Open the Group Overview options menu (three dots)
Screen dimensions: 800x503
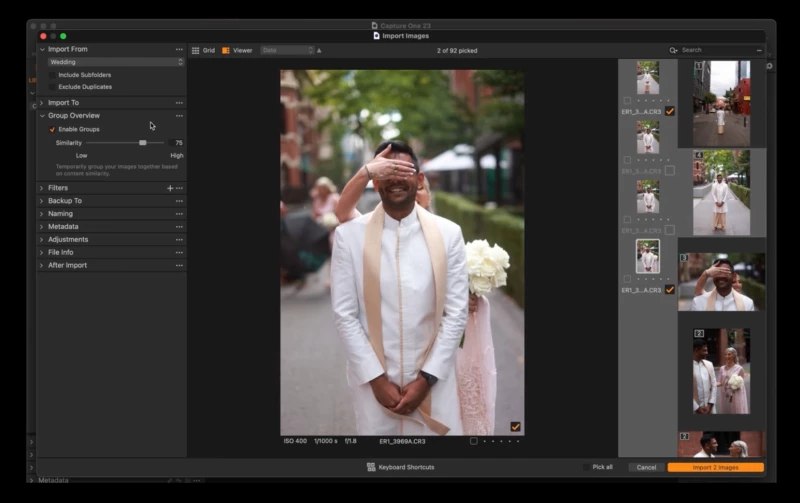[179, 116]
